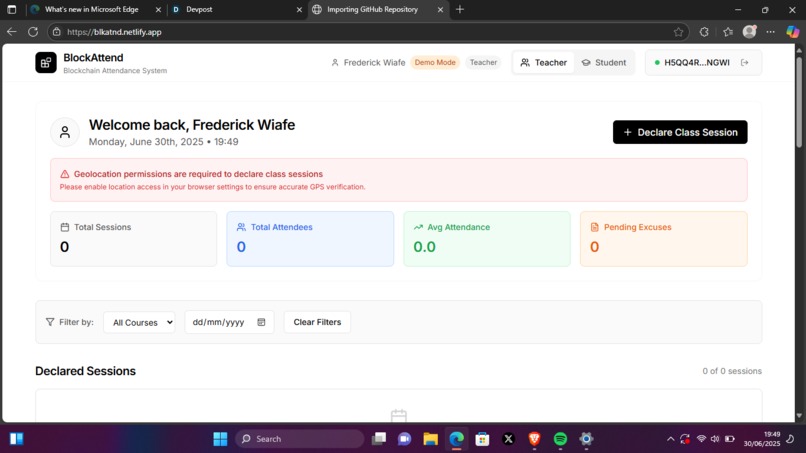Open the browser profile avatar
The width and height of the screenshot is (806, 453).
[x=749, y=31]
